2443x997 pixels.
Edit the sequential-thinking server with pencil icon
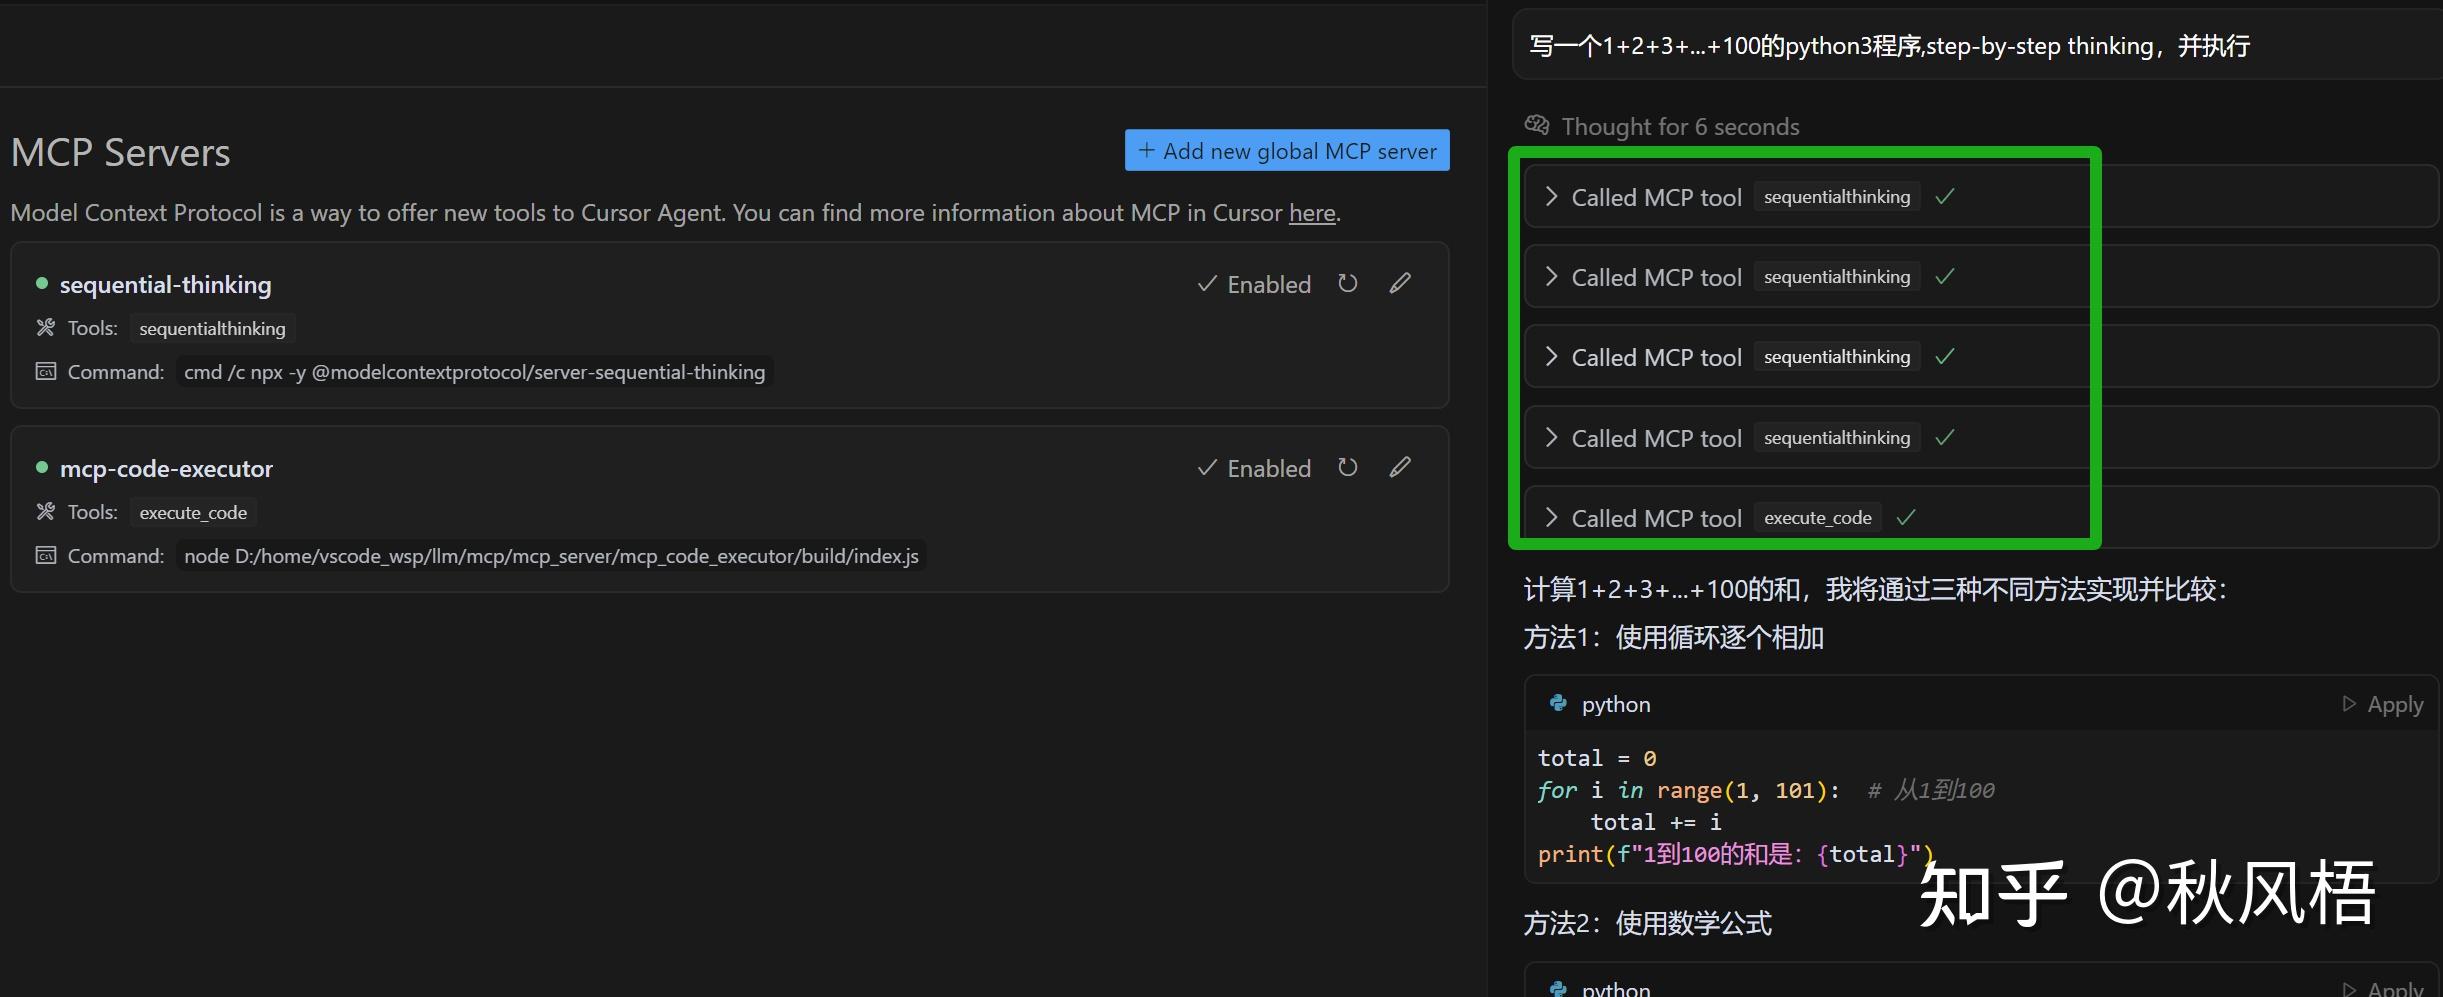(x=1399, y=283)
